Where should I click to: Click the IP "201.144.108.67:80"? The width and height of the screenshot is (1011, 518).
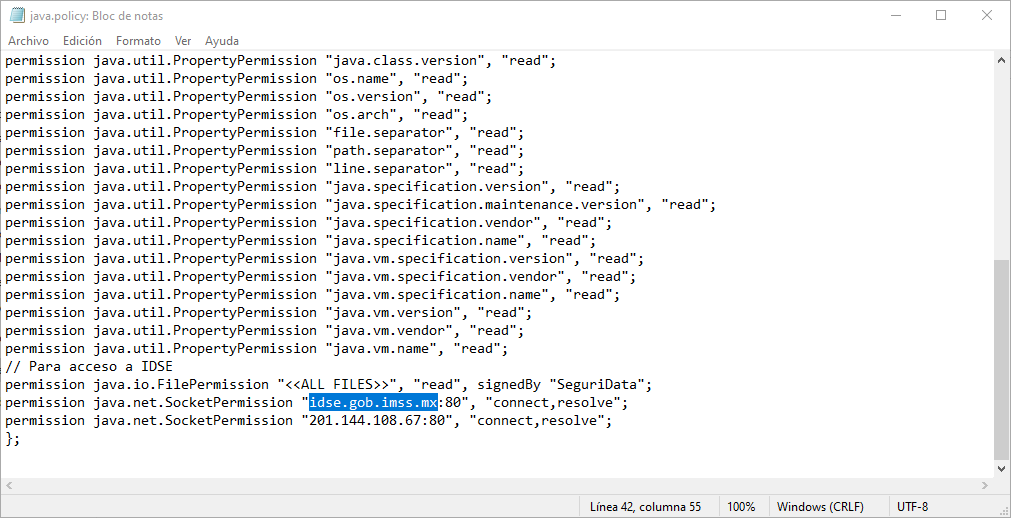377,421
